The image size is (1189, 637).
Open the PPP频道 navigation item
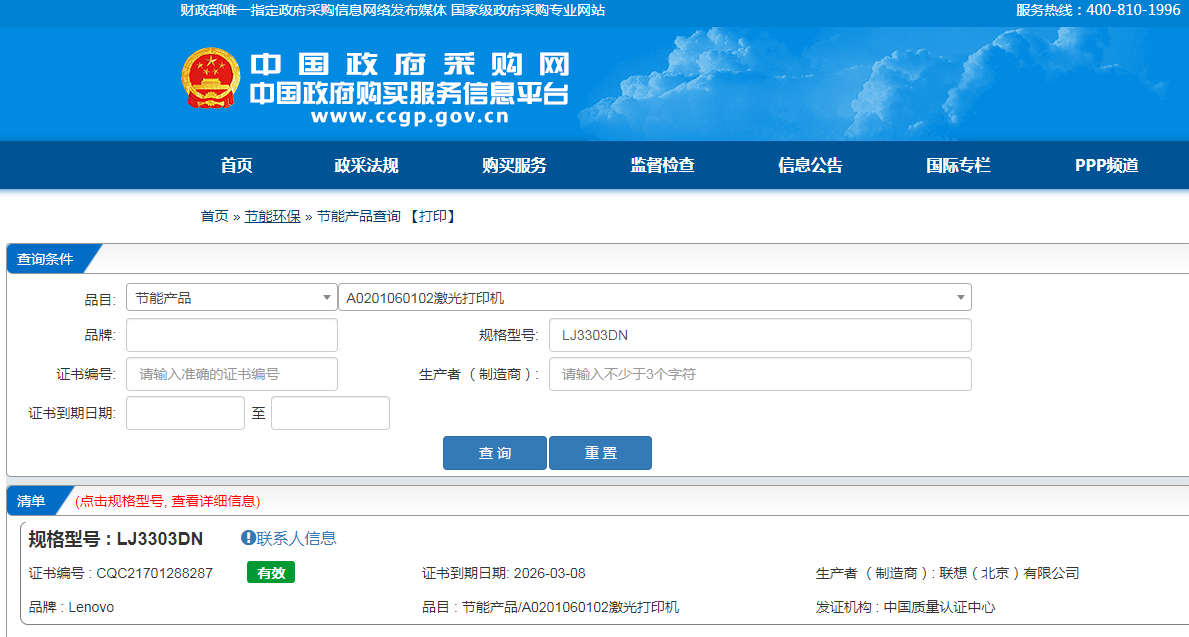pos(1106,165)
